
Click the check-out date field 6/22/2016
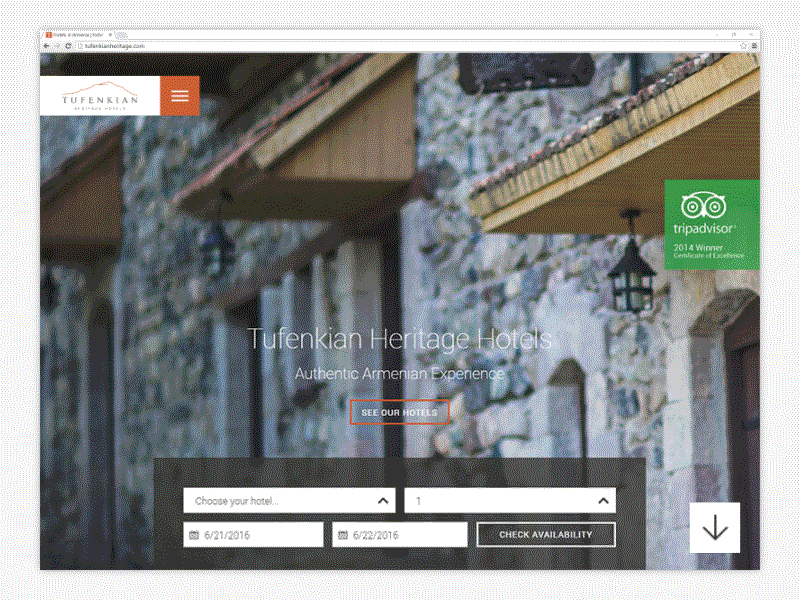click(399, 535)
